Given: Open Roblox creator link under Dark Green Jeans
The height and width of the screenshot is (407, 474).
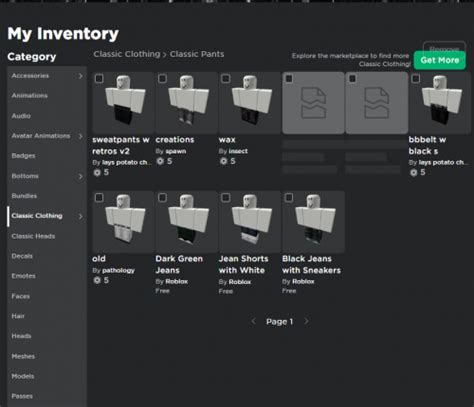Looking at the screenshot, I should [x=177, y=282].
